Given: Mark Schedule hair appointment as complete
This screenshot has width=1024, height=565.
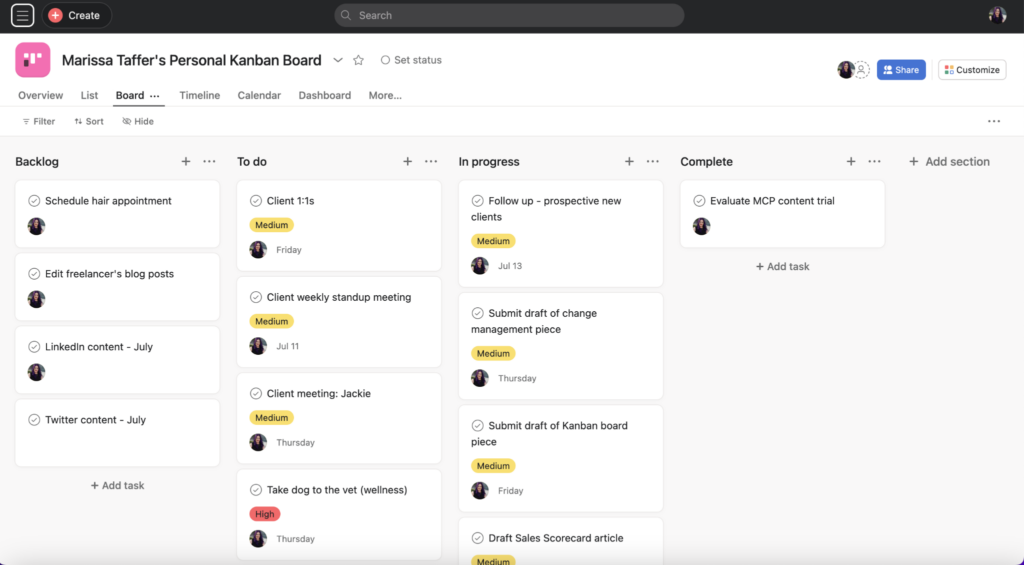Looking at the screenshot, I should (34, 201).
